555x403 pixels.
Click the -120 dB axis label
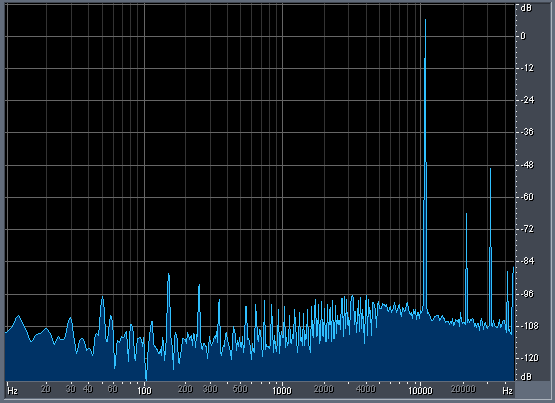pos(528,358)
